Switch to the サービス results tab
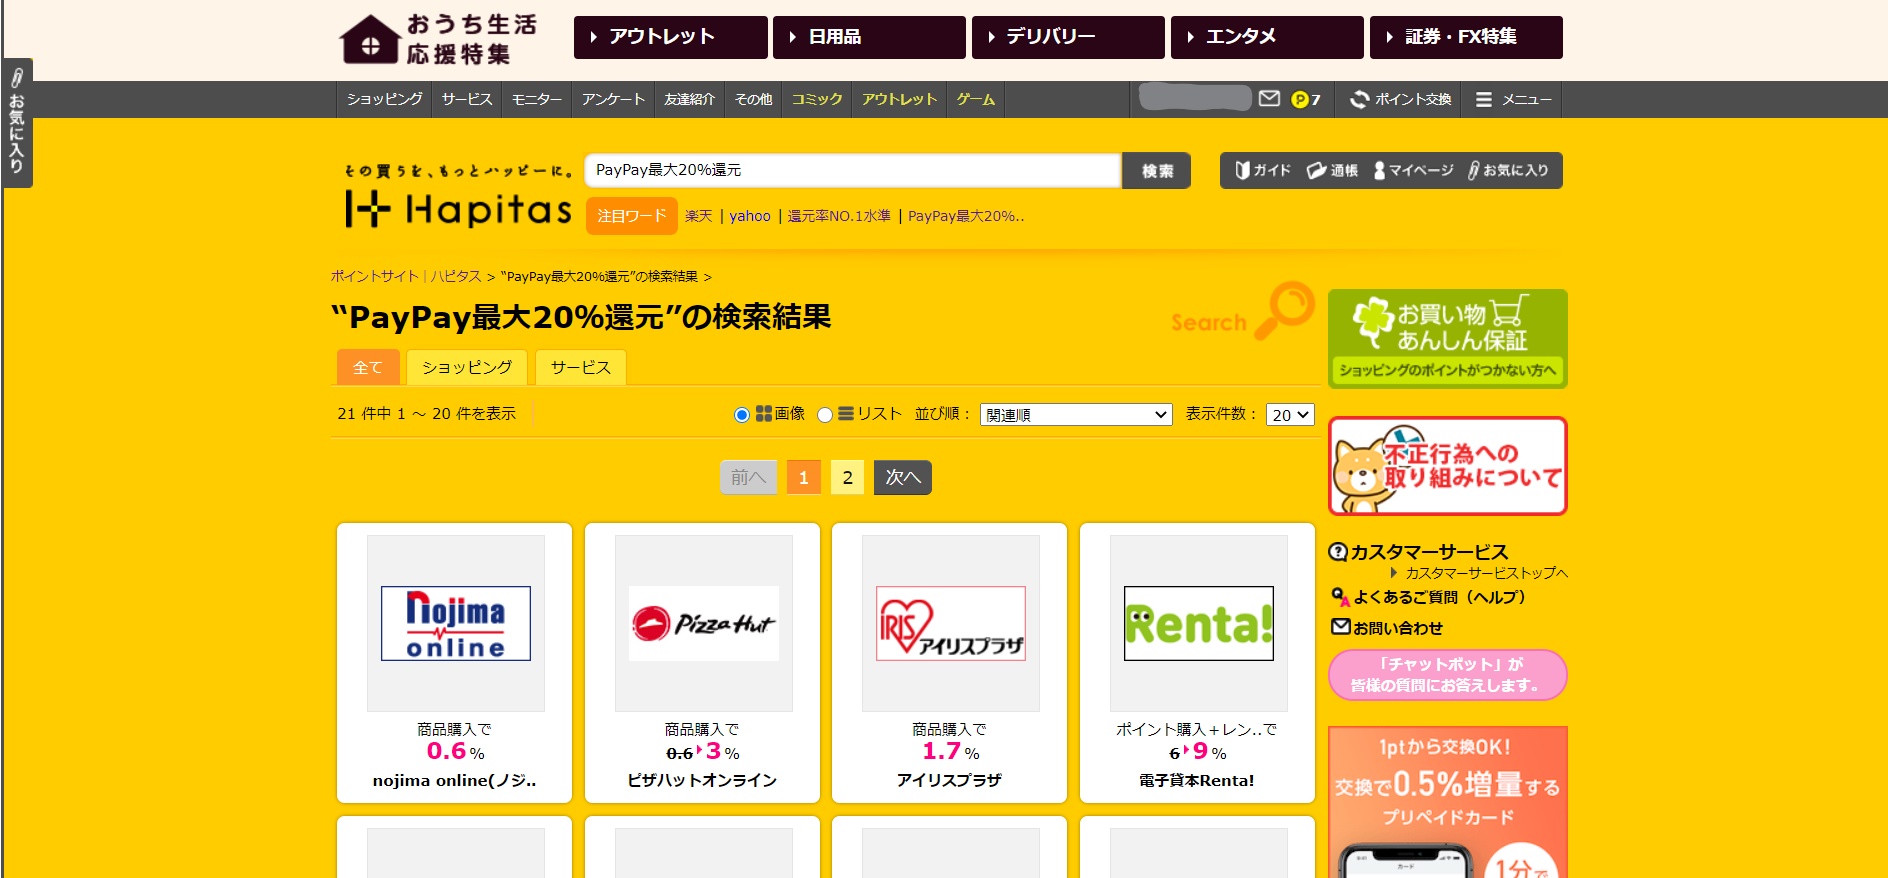The width and height of the screenshot is (1888, 878). [581, 367]
